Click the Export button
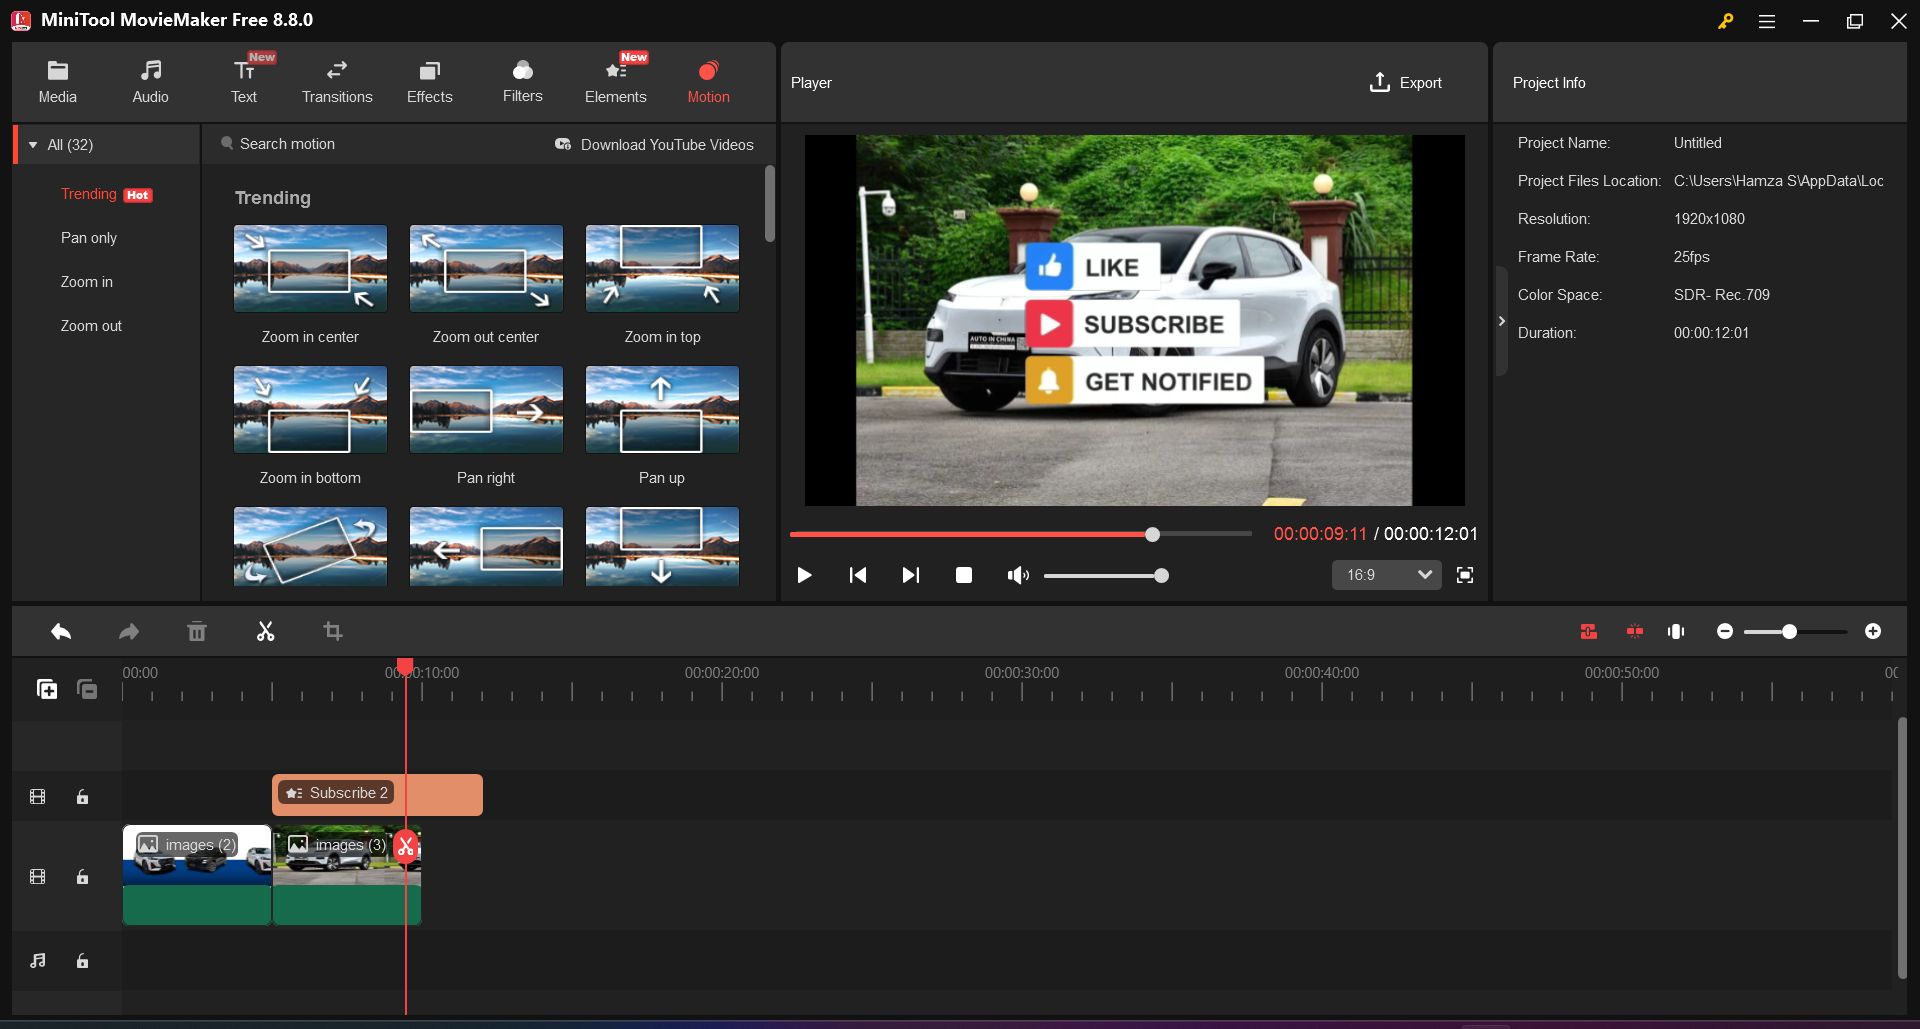Image resolution: width=1920 pixels, height=1029 pixels. [x=1405, y=83]
